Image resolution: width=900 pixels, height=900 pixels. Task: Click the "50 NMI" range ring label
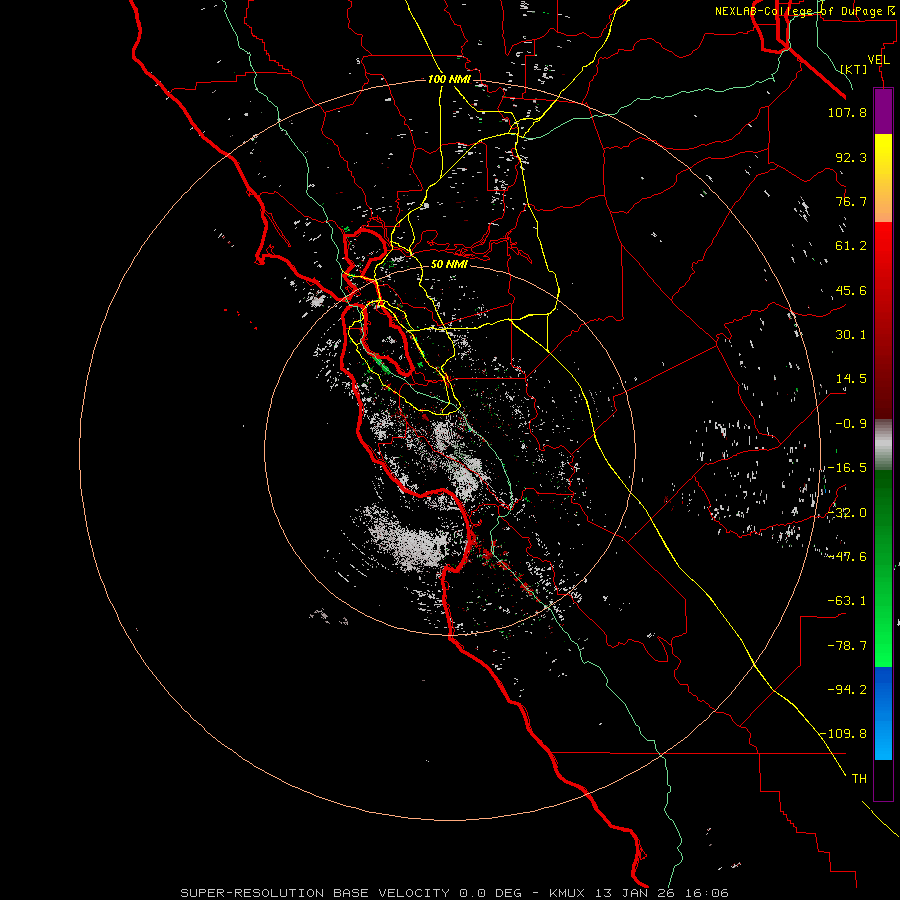(x=449, y=264)
